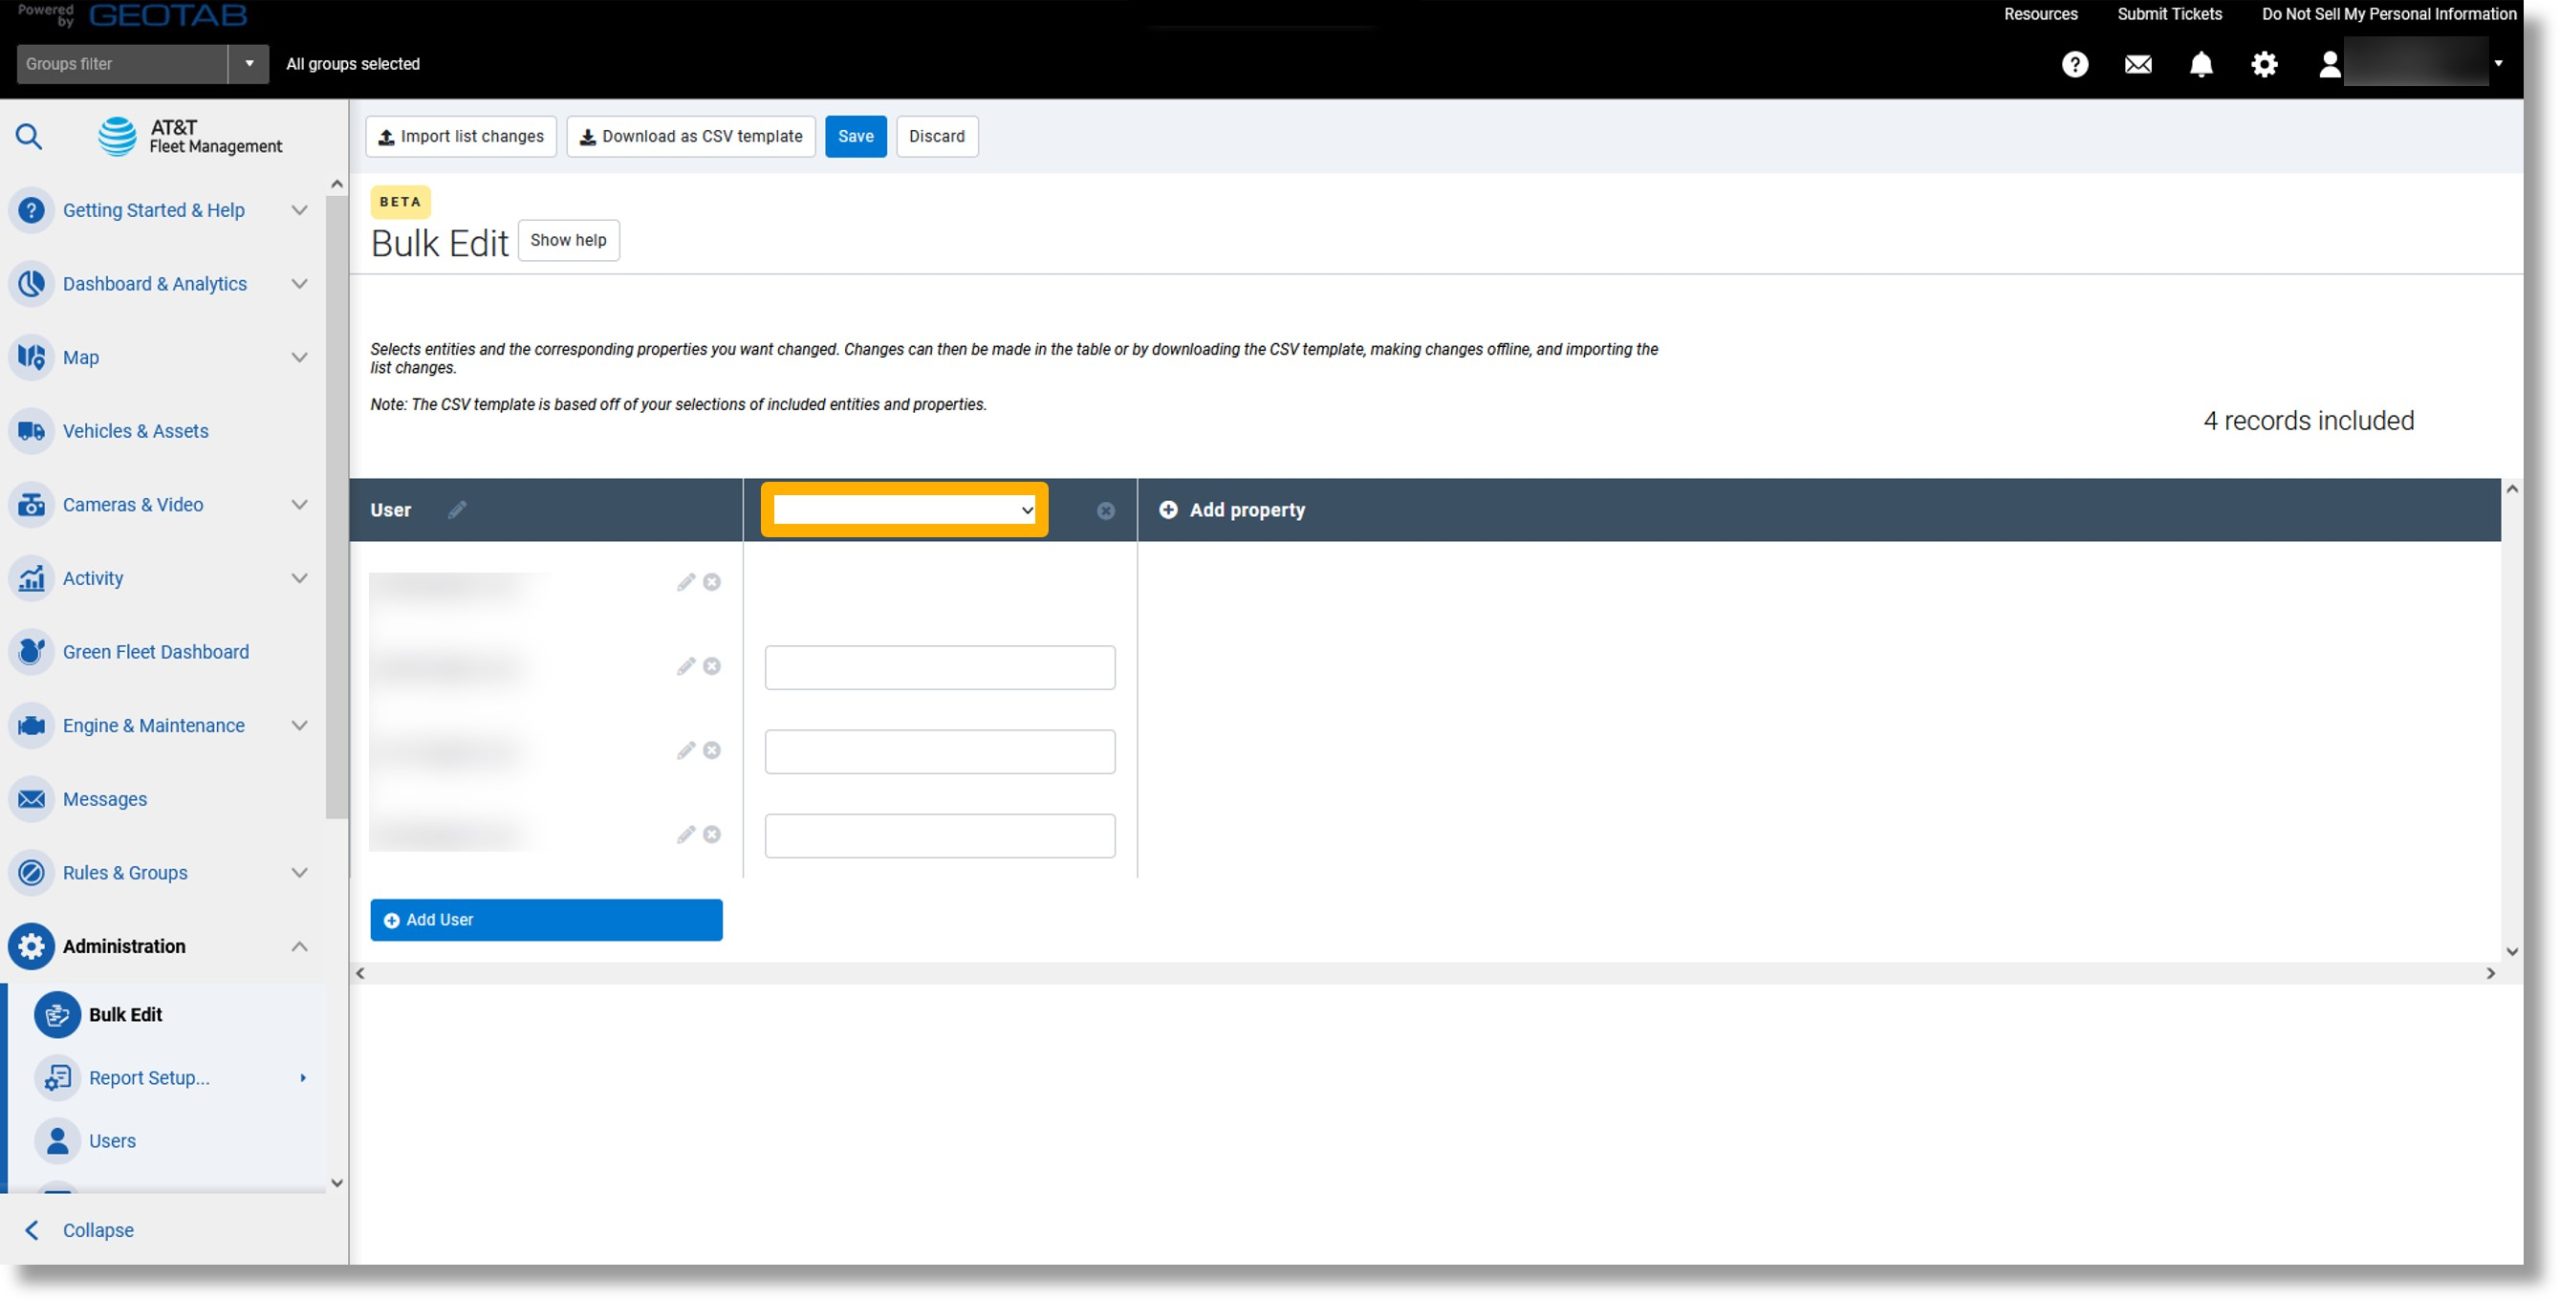Remove the second user row with X icon
The height and width of the screenshot is (1301, 2560).
(x=712, y=666)
